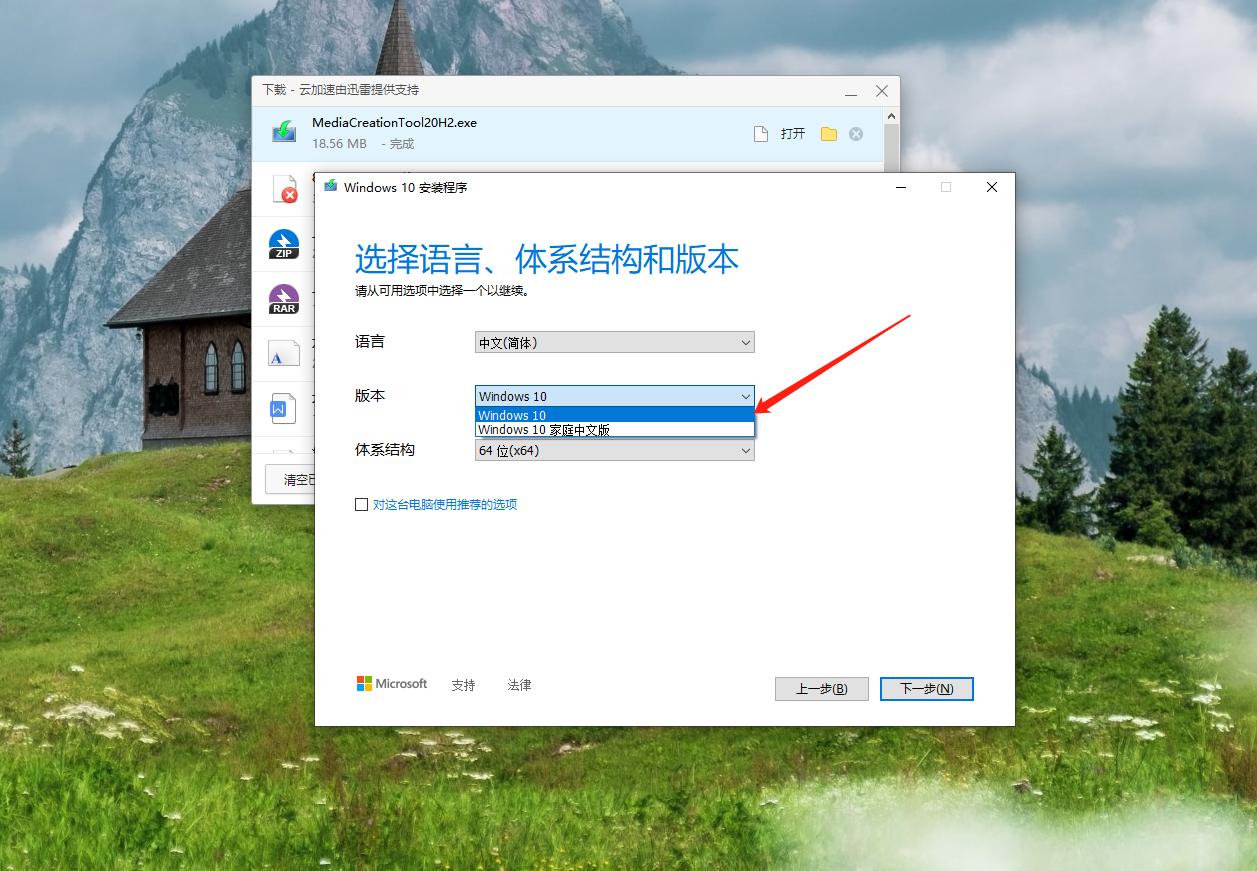Click the Word document icon in downloads list
This screenshot has width=1257, height=871.
284,408
